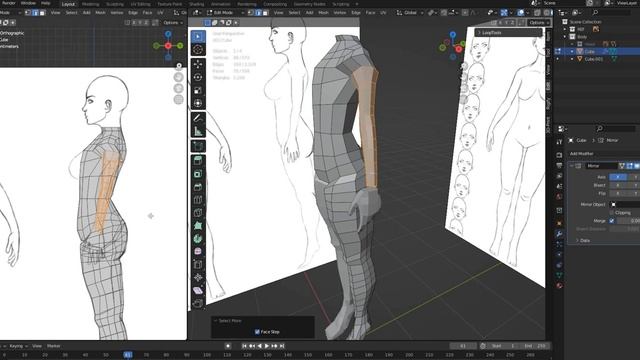The image size is (640, 360).
Task: Jump to the timeline start frame
Action: [244, 346]
